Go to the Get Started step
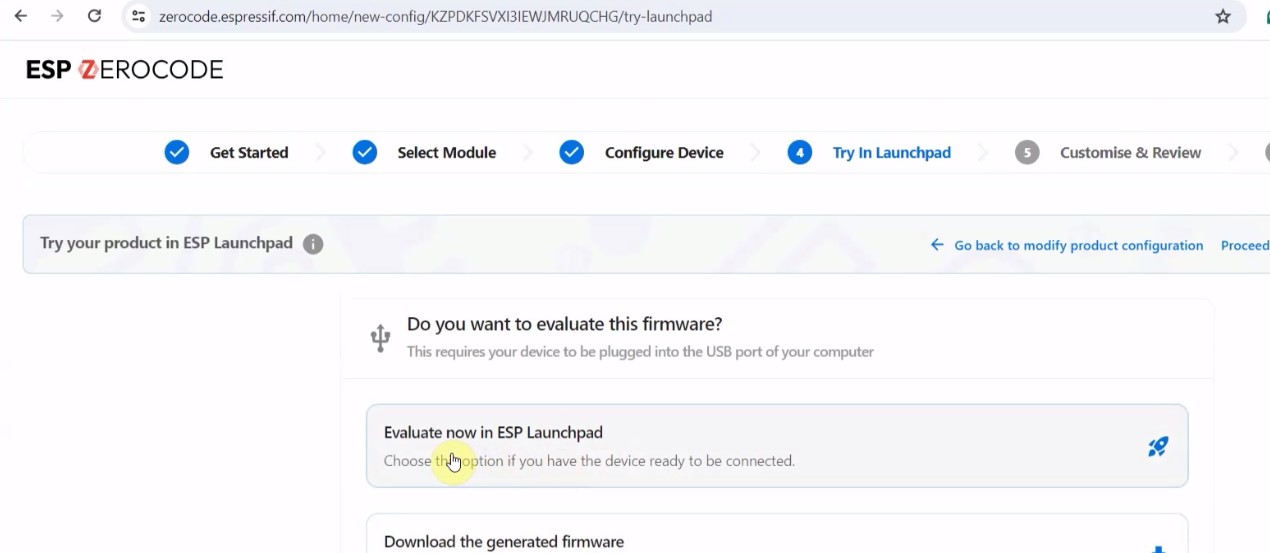1270x553 pixels. click(249, 153)
